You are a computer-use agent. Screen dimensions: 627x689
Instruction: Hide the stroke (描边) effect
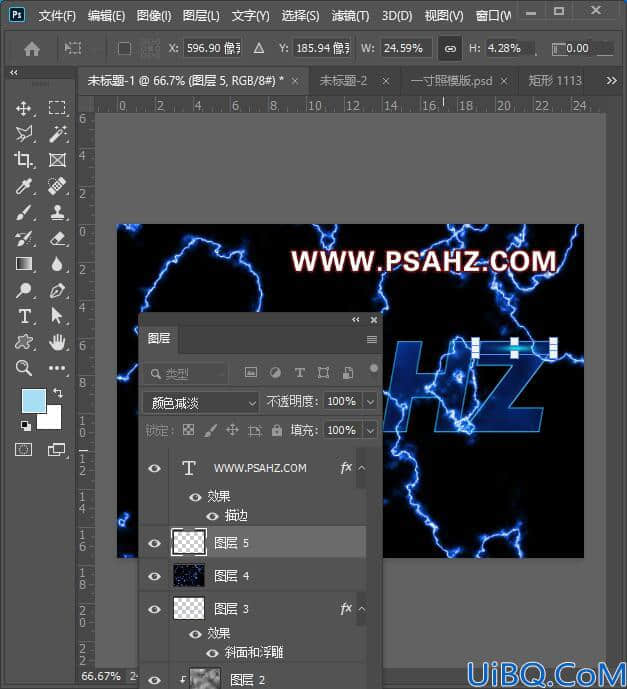point(212,516)
